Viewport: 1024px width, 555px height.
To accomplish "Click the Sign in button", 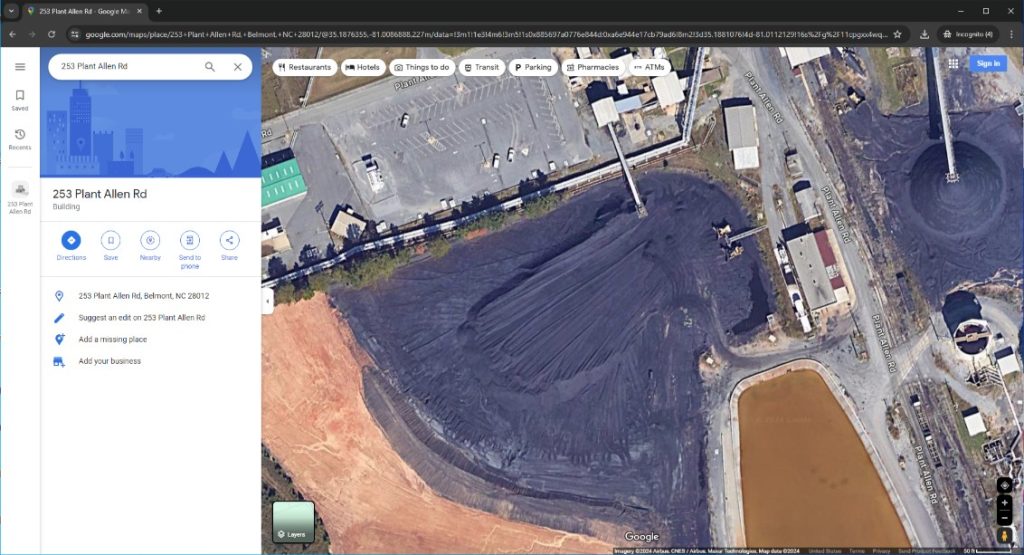I will coord(987,63).
